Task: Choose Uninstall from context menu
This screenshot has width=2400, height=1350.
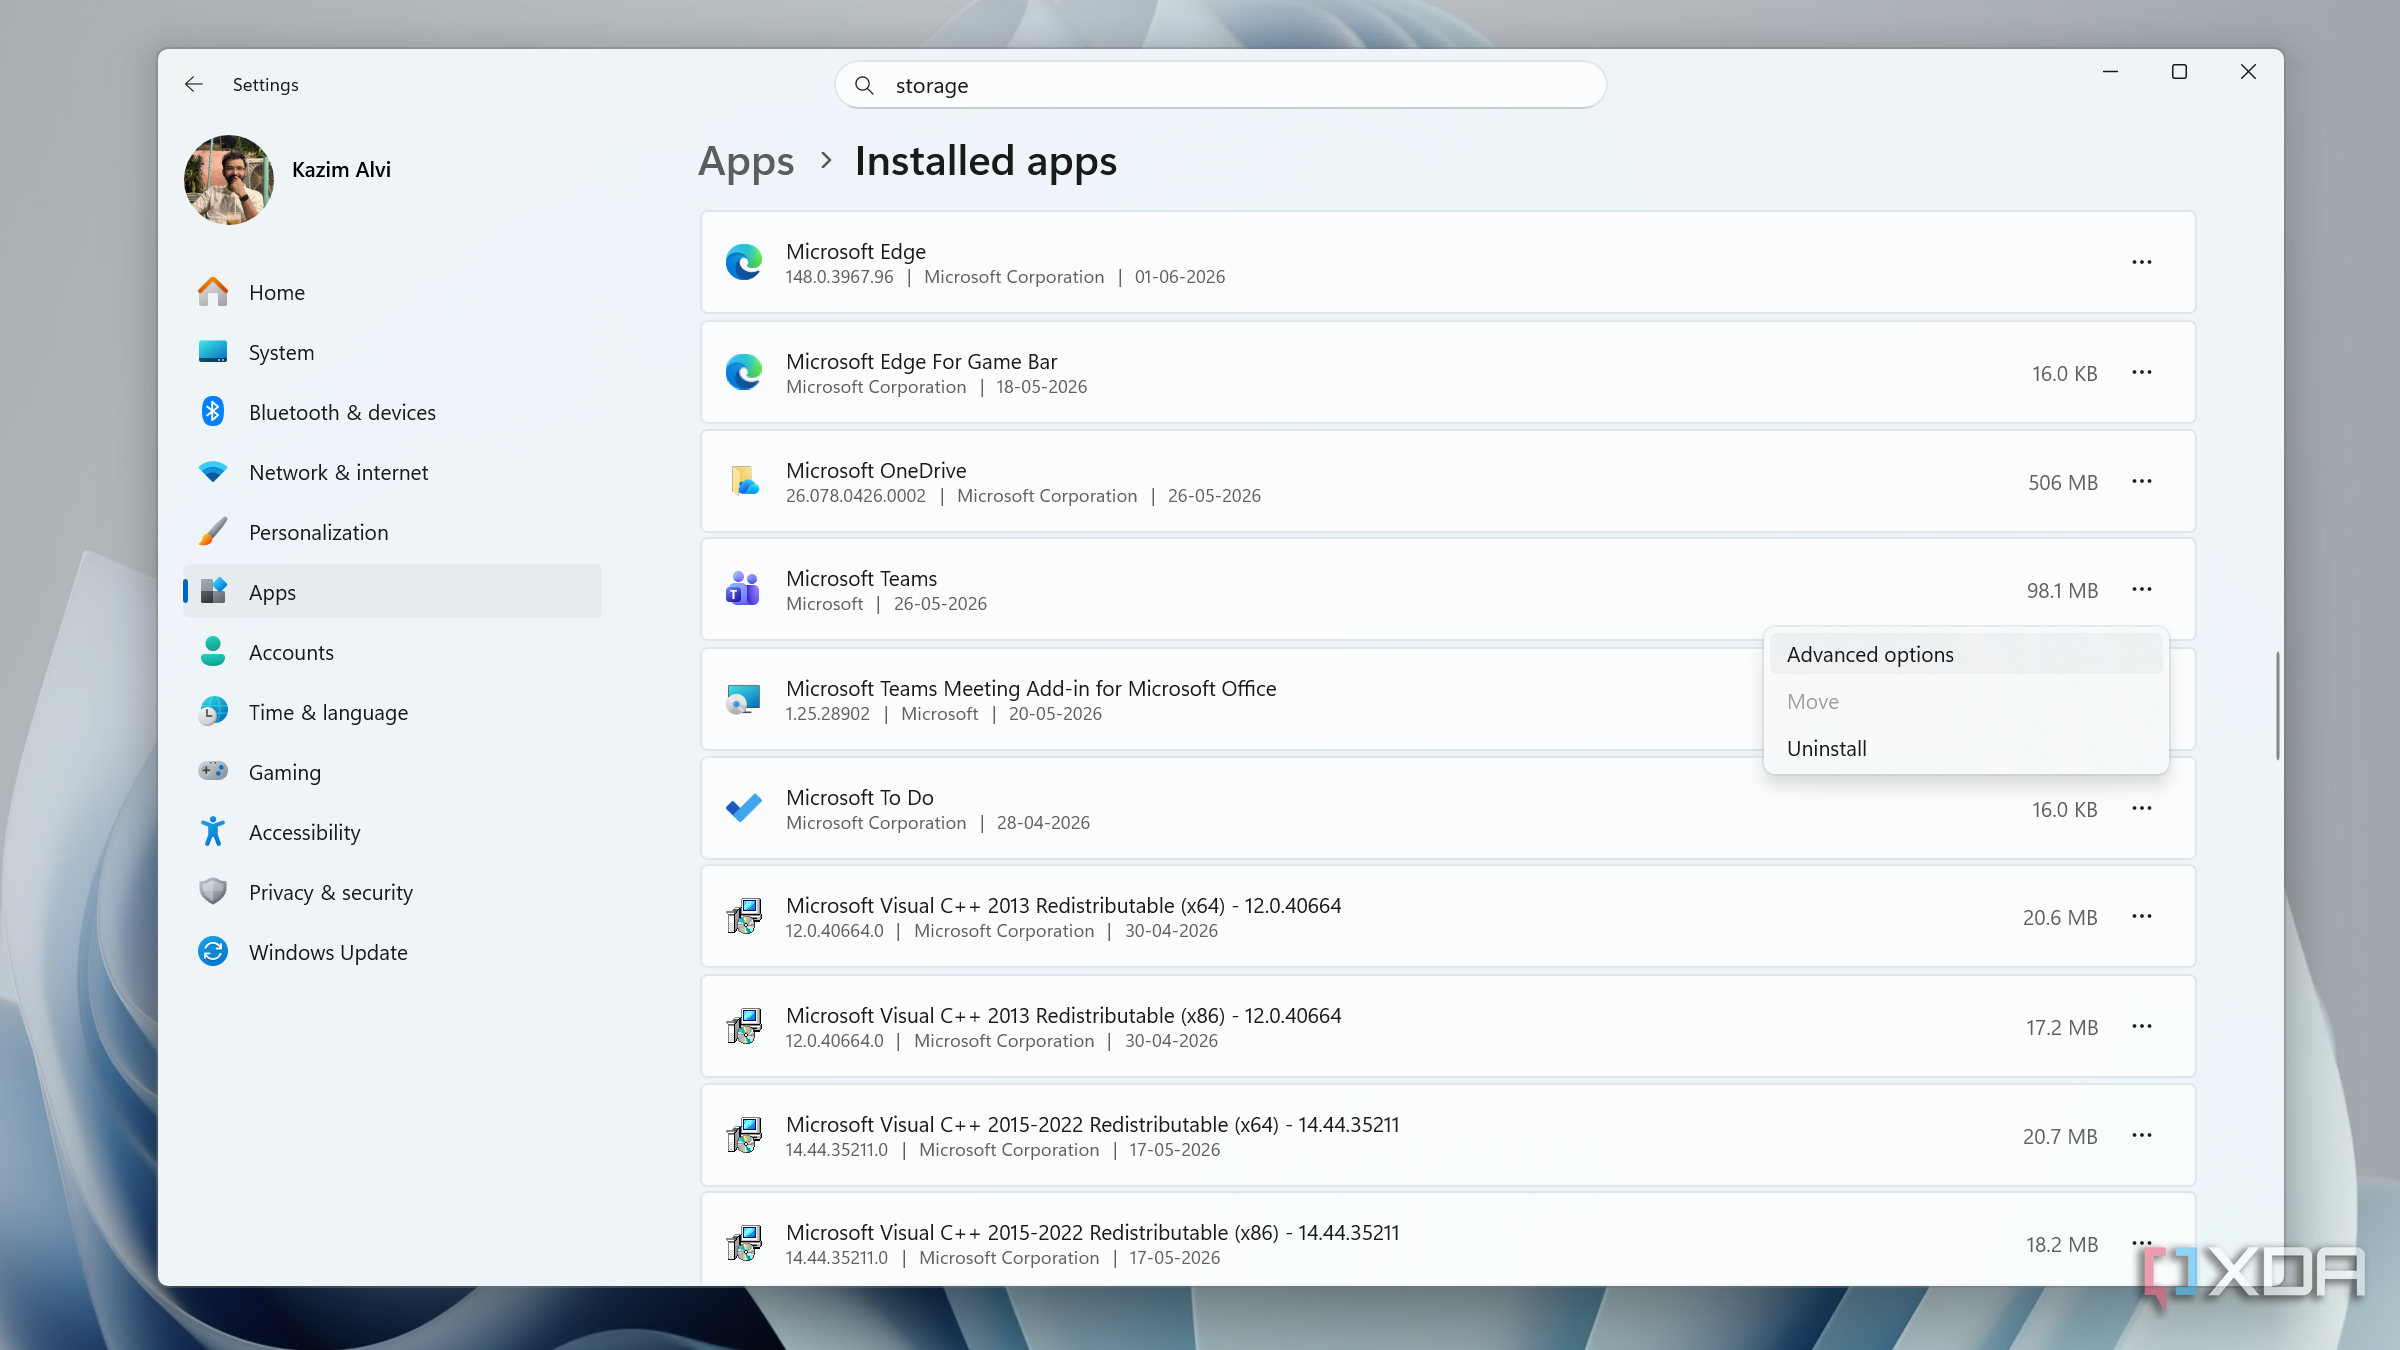Action: (x=1965, y=748)
